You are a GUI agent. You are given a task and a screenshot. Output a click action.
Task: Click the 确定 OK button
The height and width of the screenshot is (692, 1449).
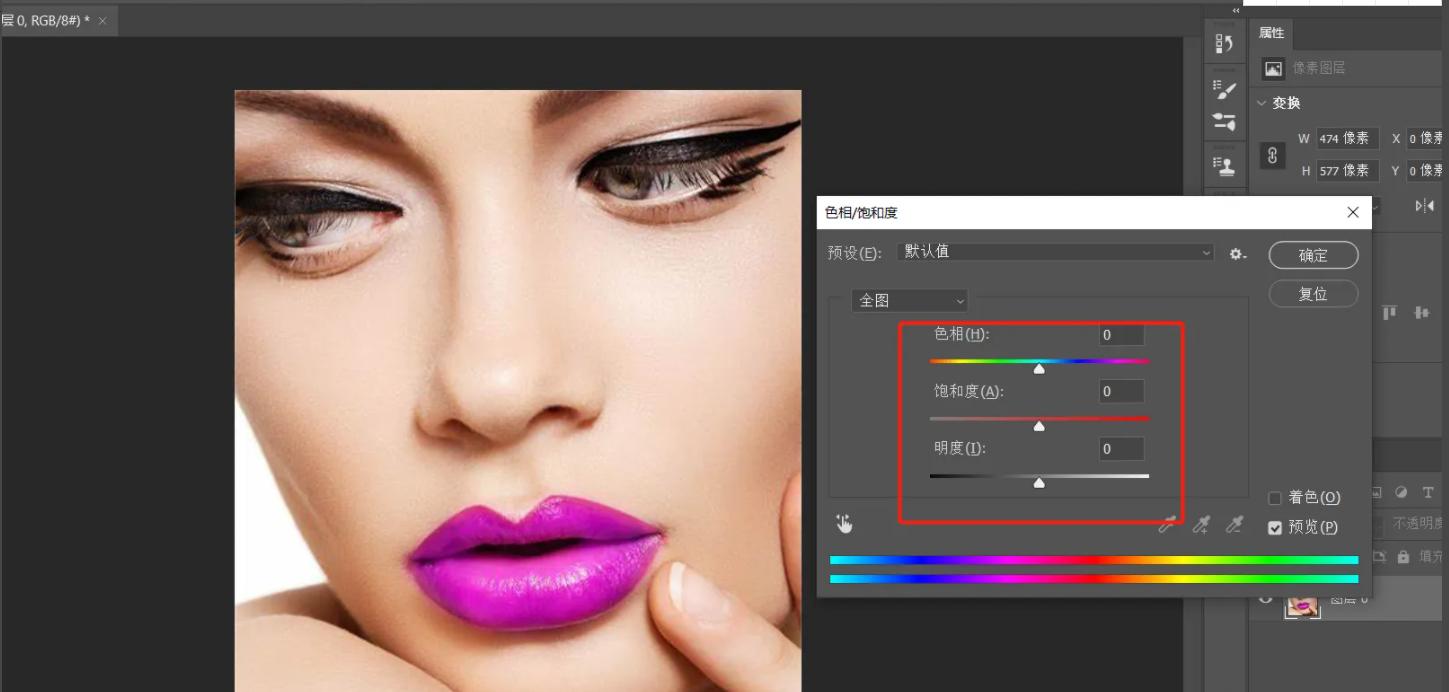[1314, 255]
